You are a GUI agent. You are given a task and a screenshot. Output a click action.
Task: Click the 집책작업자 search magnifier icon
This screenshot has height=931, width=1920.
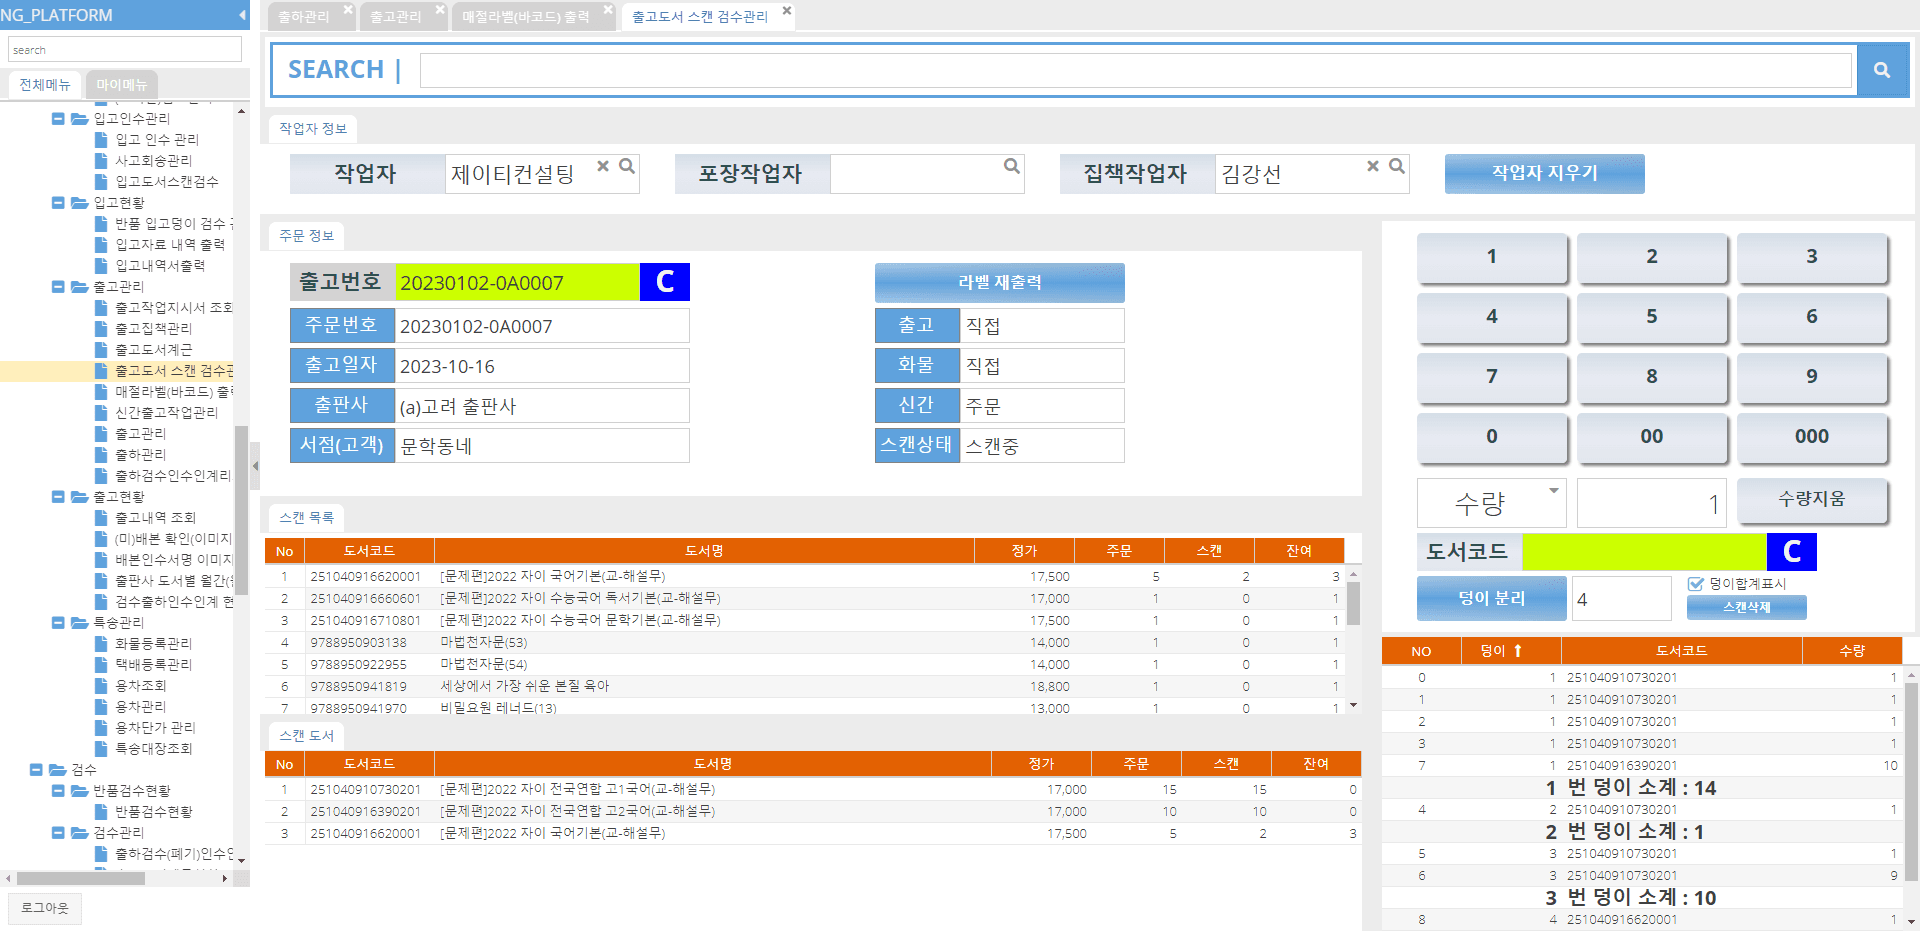pyautogui.click(x=1397, y=166)
